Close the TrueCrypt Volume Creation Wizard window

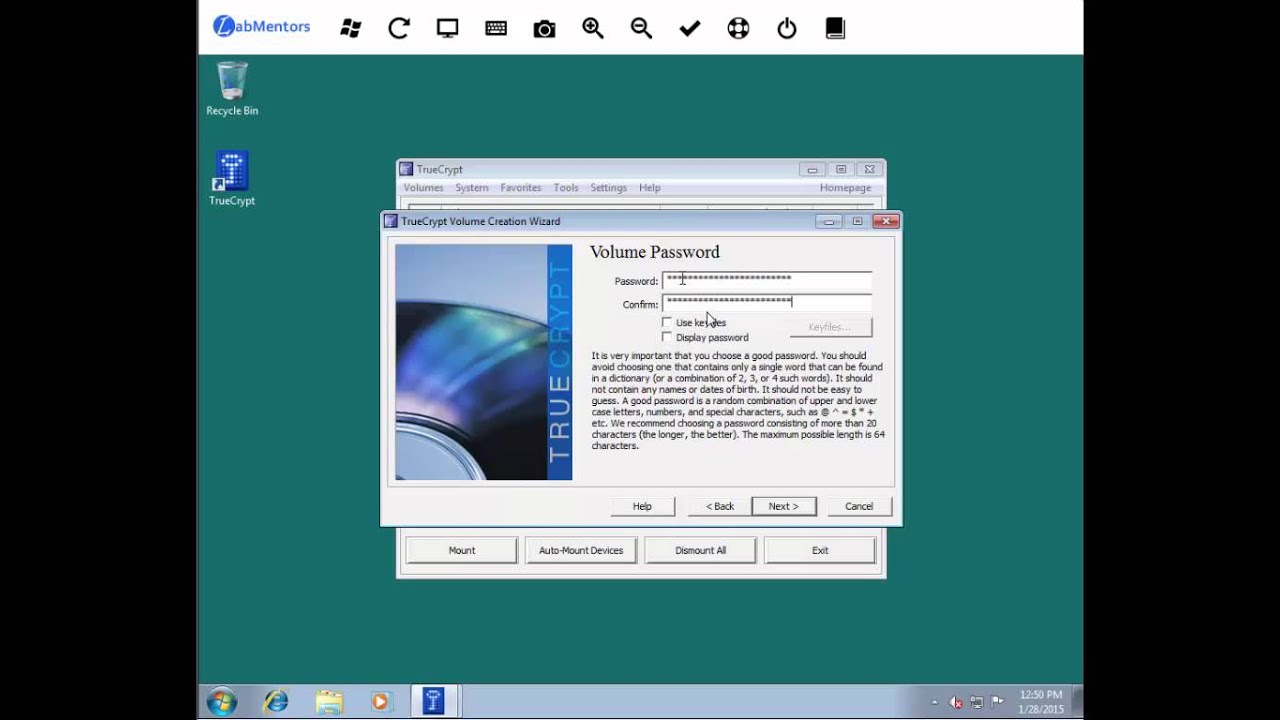[x=885, y=221]
